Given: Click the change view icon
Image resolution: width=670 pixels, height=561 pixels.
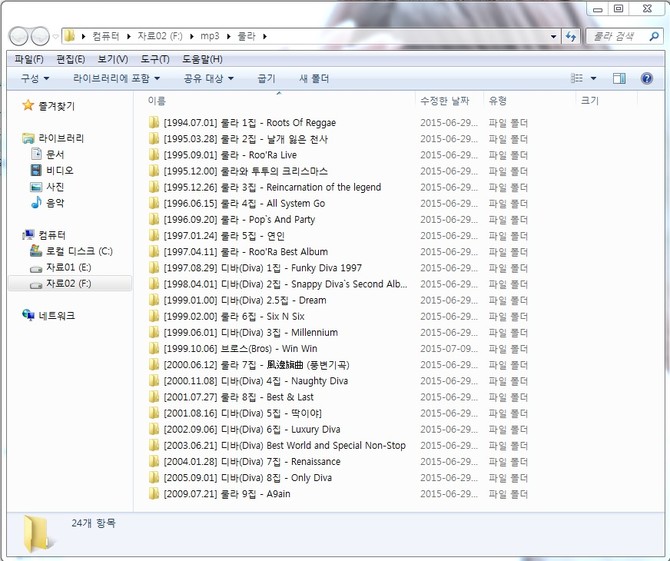Looking at the screenshot, I should (576, 78).
